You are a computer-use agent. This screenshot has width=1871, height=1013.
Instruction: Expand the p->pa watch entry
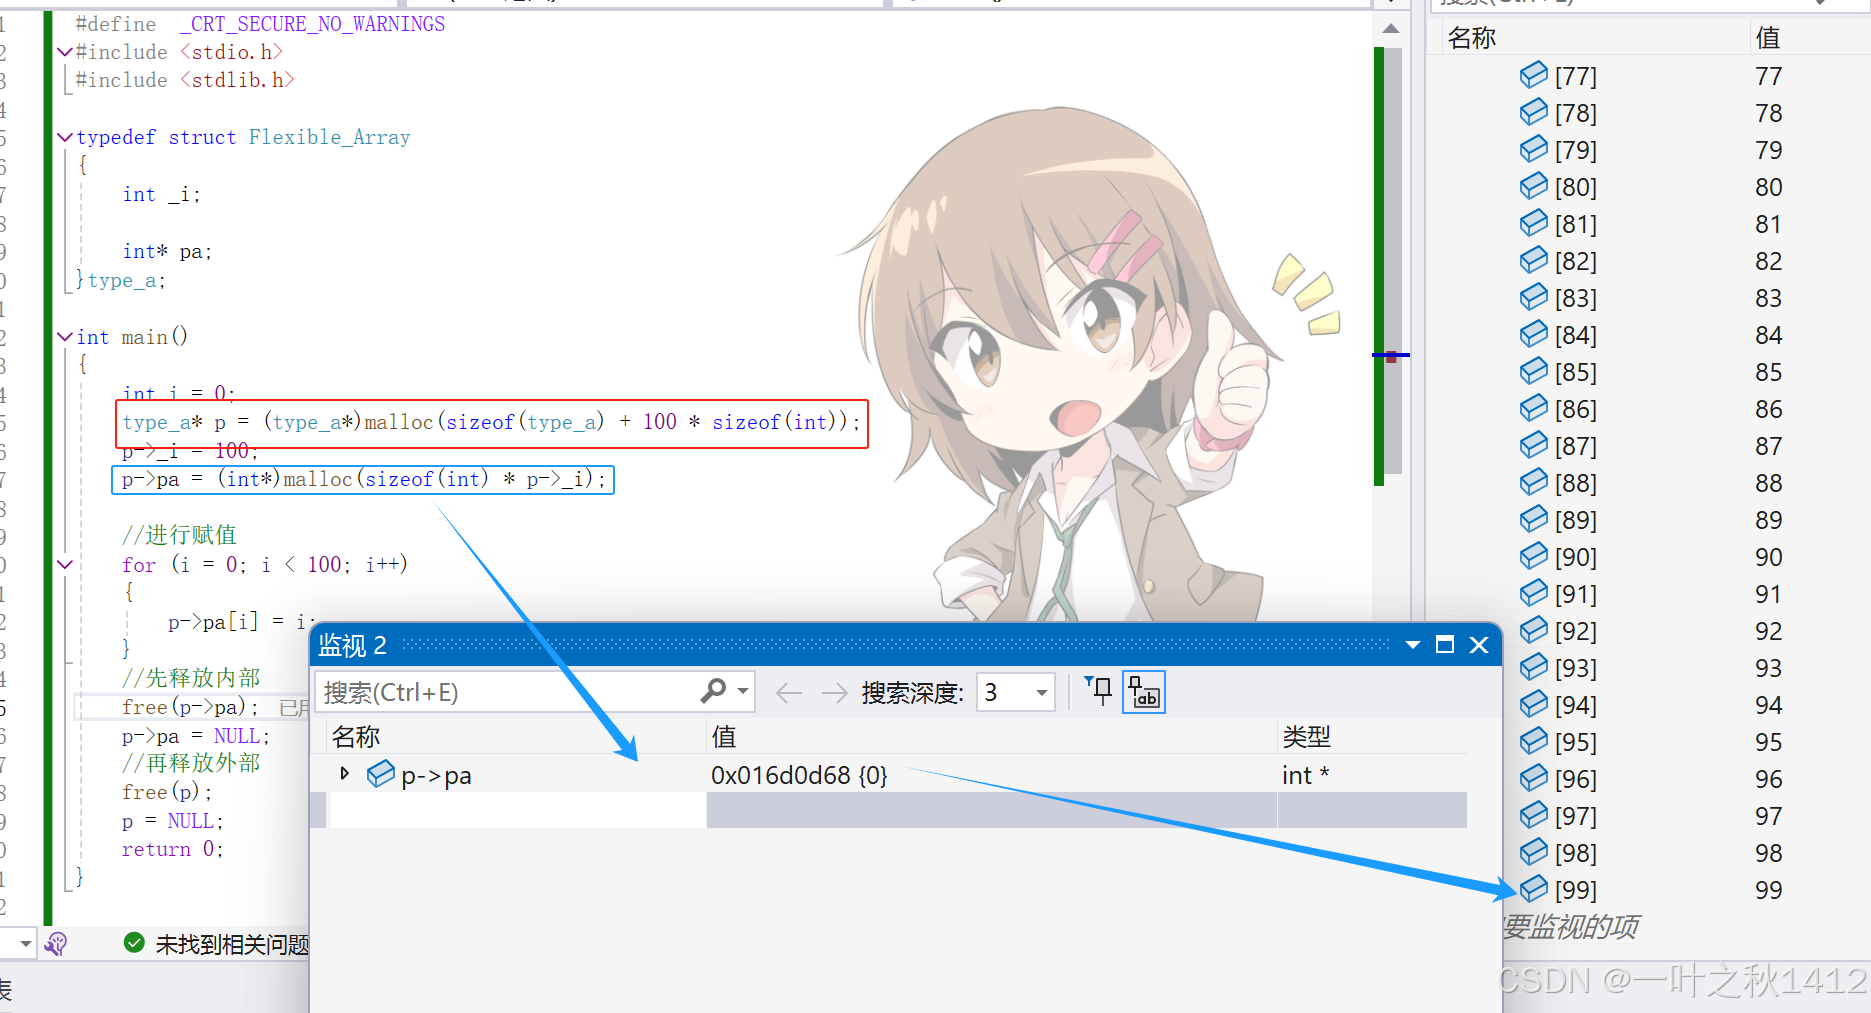(x=345, y=774)
